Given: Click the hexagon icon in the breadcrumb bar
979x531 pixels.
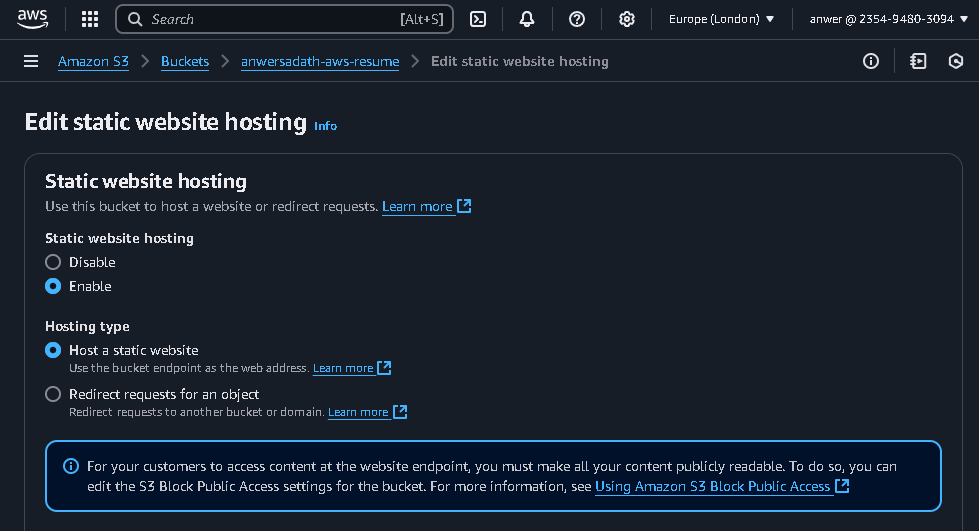Looking at the screenshot, I should (x=956, y=61).
